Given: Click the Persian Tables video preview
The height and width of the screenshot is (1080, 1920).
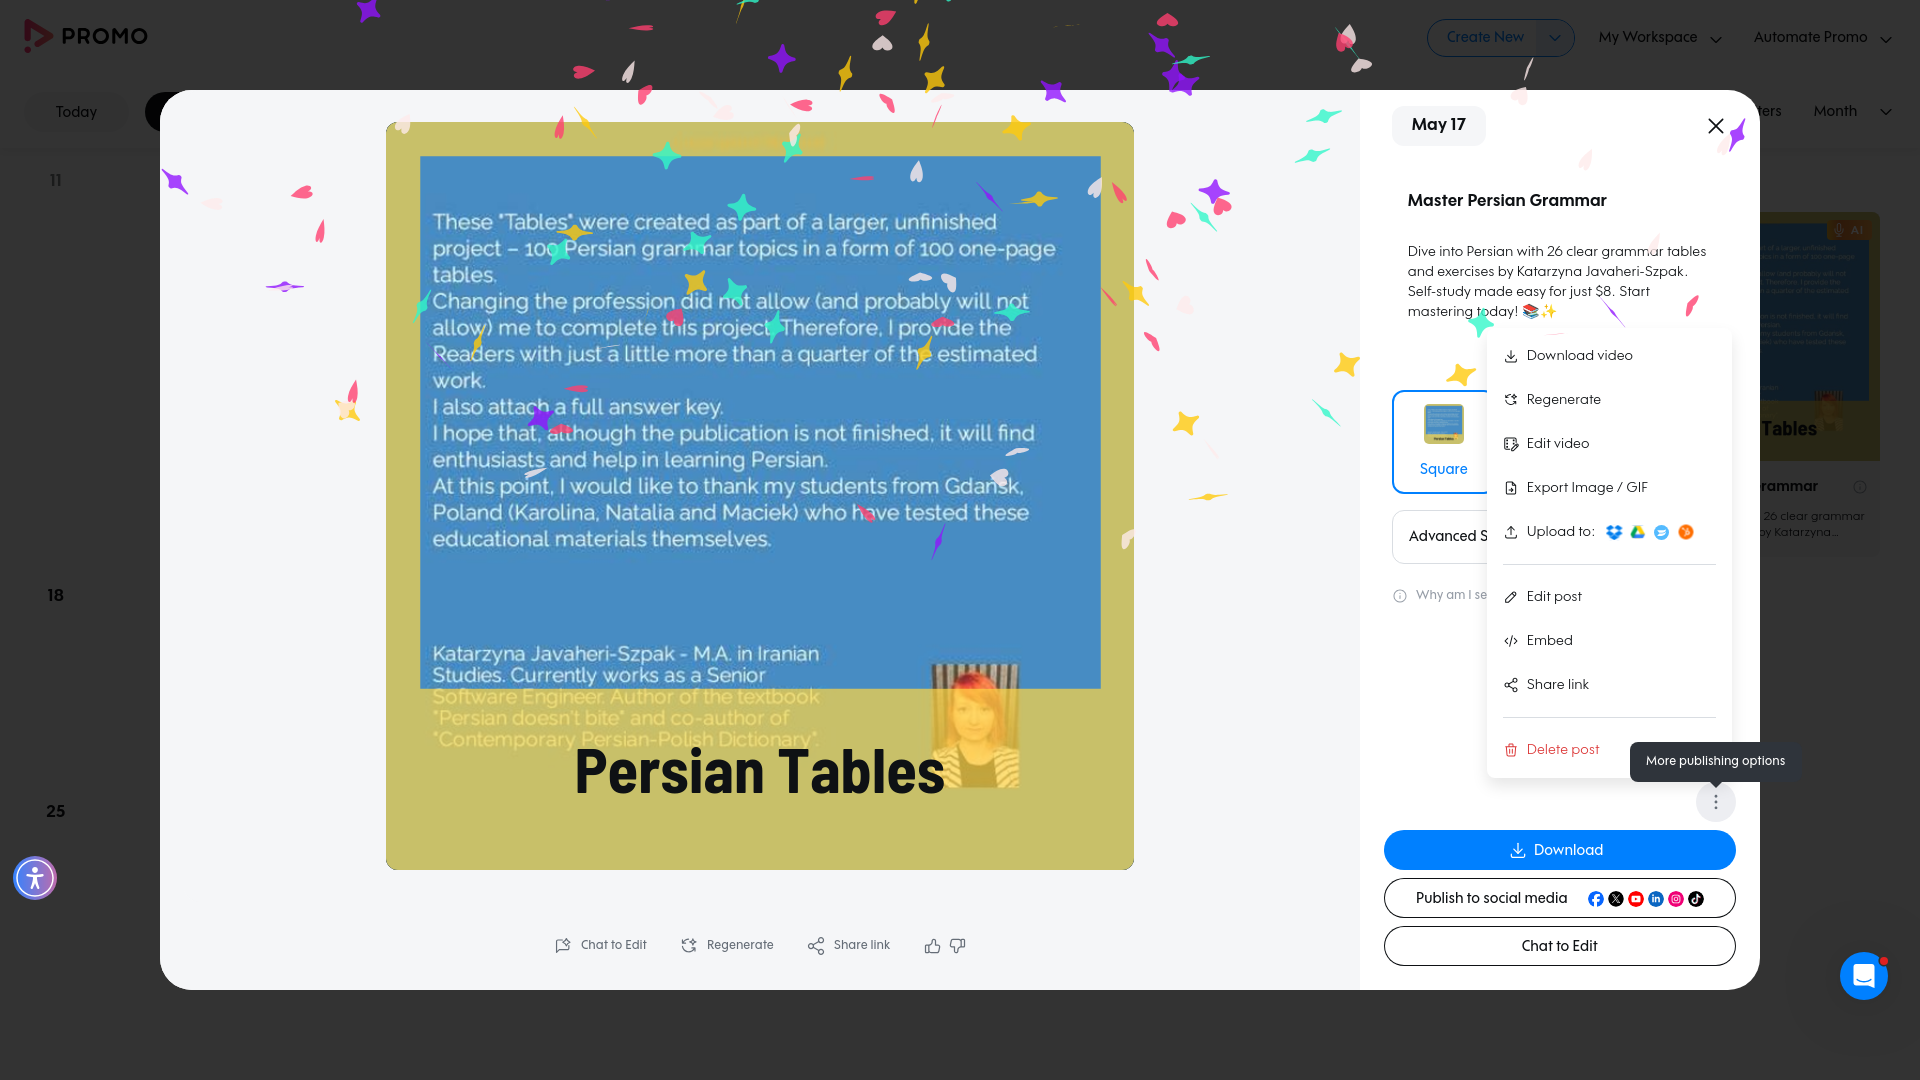Looking at the screenshot, I should click(x=760, y=496).
